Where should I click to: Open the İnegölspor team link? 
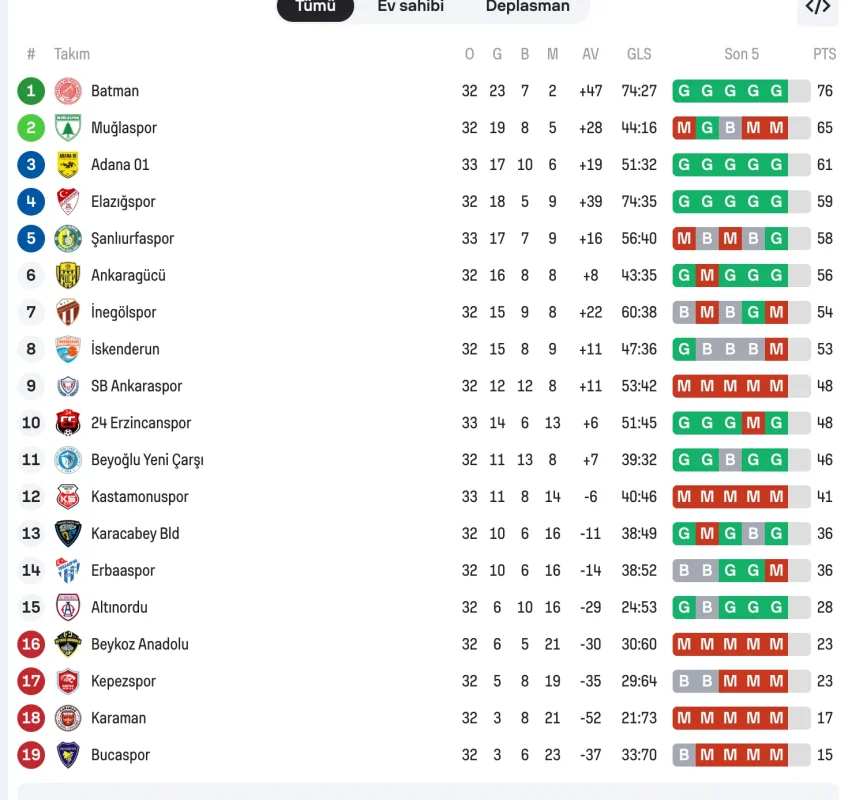123,312
